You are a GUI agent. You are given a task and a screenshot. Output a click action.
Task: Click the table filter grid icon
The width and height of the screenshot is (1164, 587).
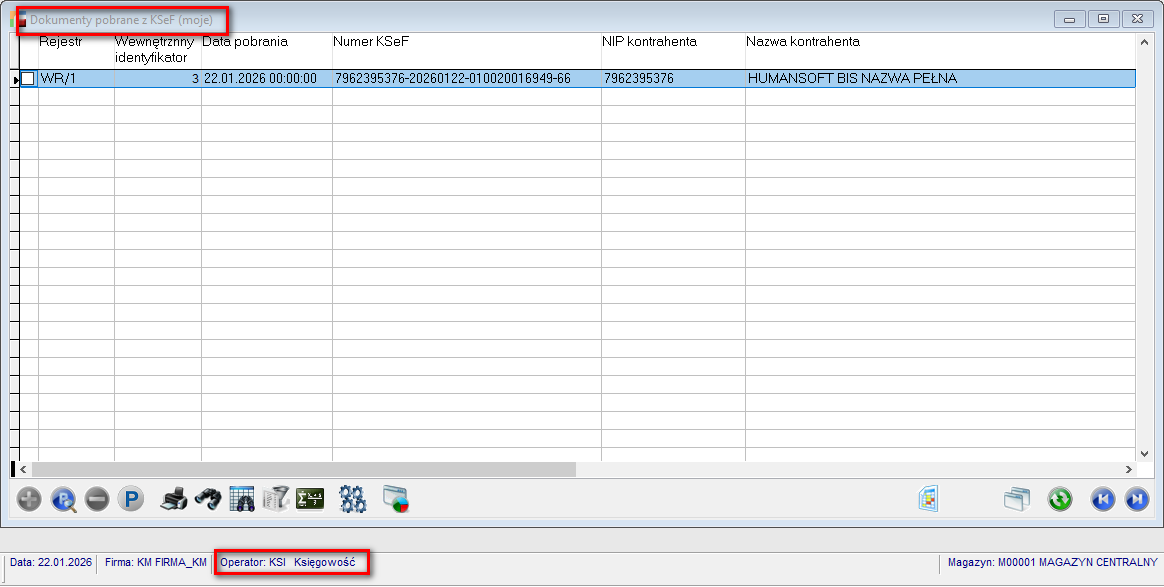pos(242,499)
